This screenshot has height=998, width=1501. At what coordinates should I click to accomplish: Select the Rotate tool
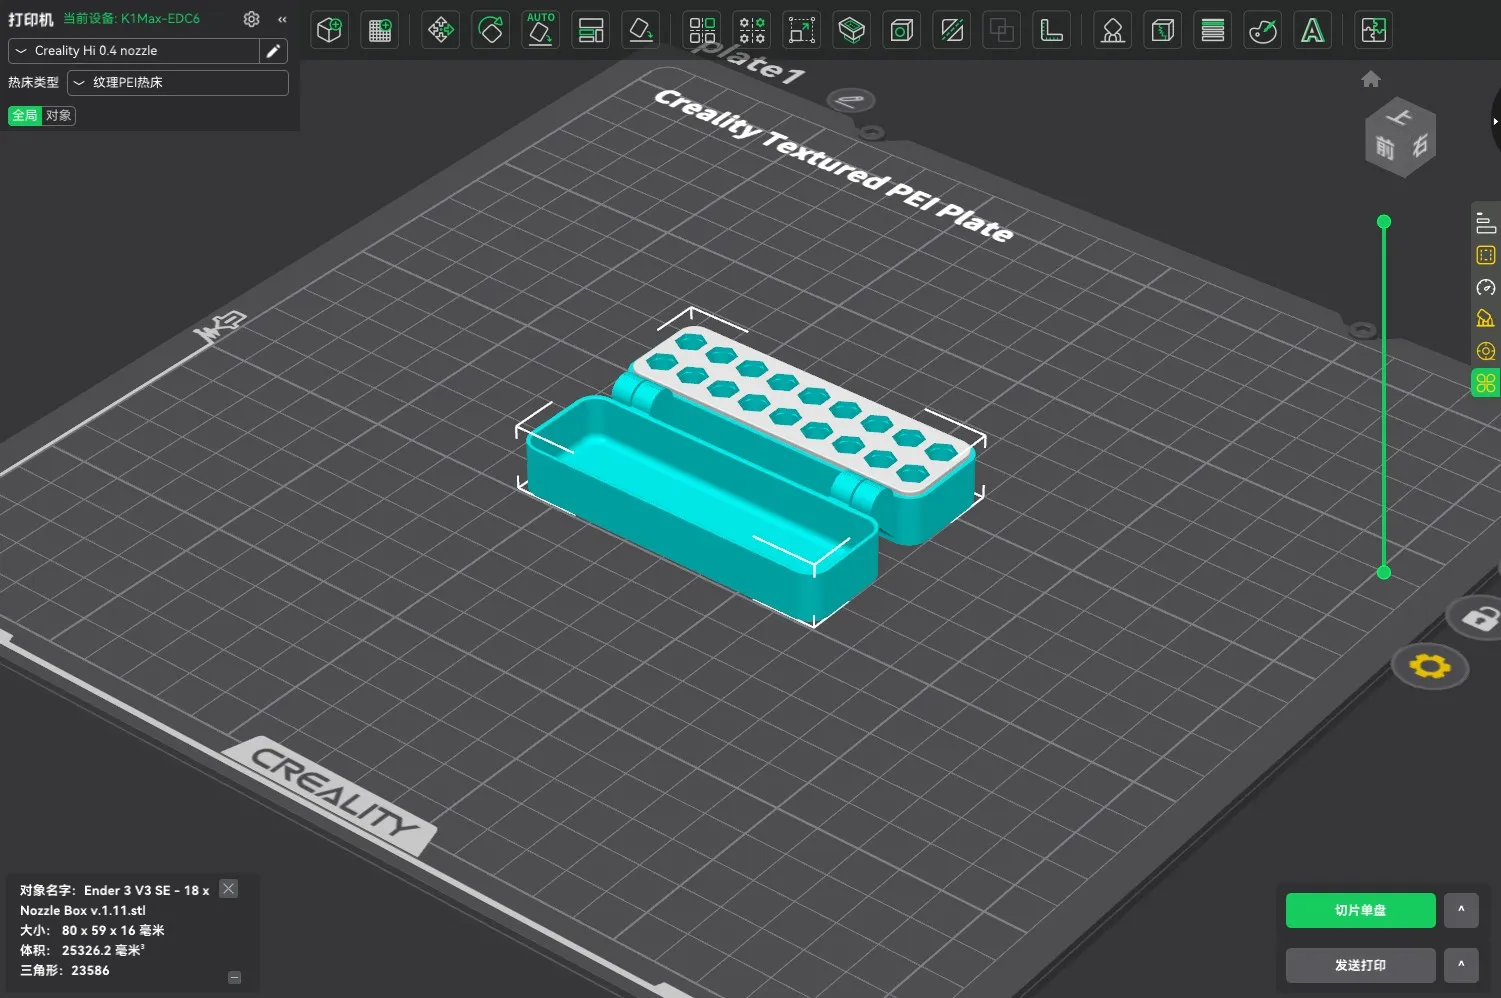coord(491,30)
